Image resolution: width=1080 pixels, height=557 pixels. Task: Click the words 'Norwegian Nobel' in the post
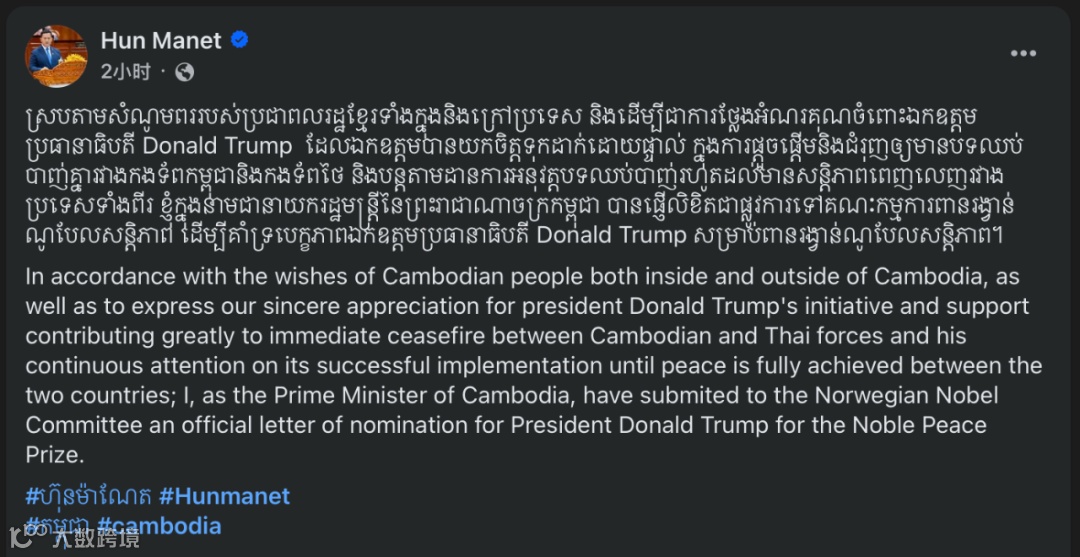(908, 395)
